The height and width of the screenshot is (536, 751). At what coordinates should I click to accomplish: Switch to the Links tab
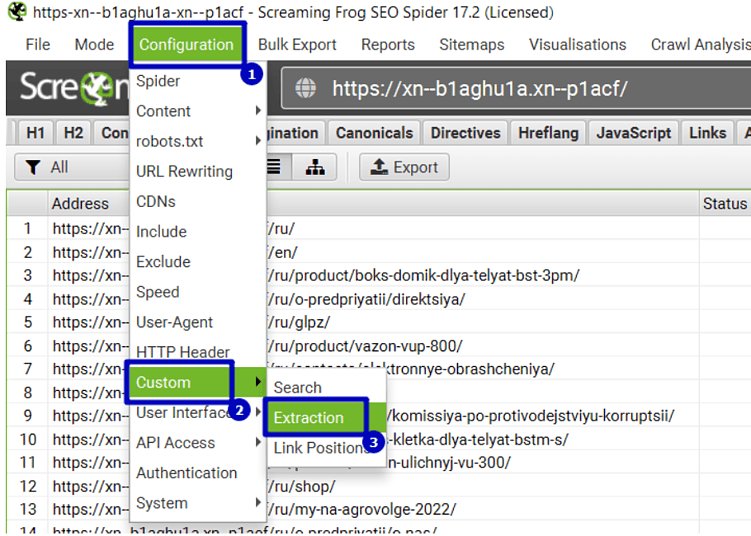[707, 133]
